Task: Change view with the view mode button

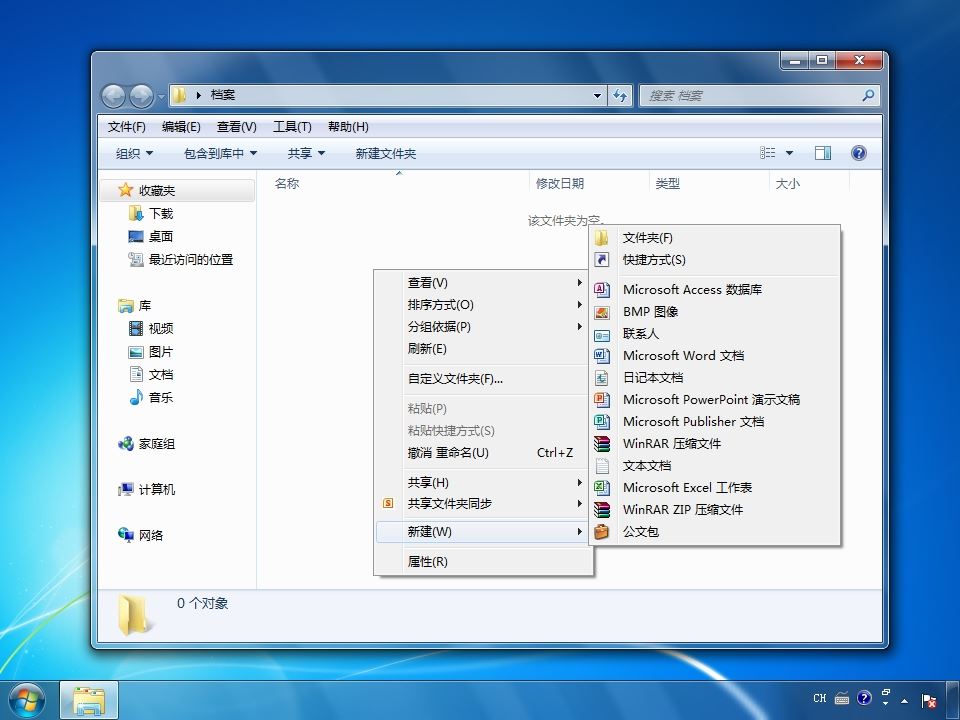Action: pos(768,153)
